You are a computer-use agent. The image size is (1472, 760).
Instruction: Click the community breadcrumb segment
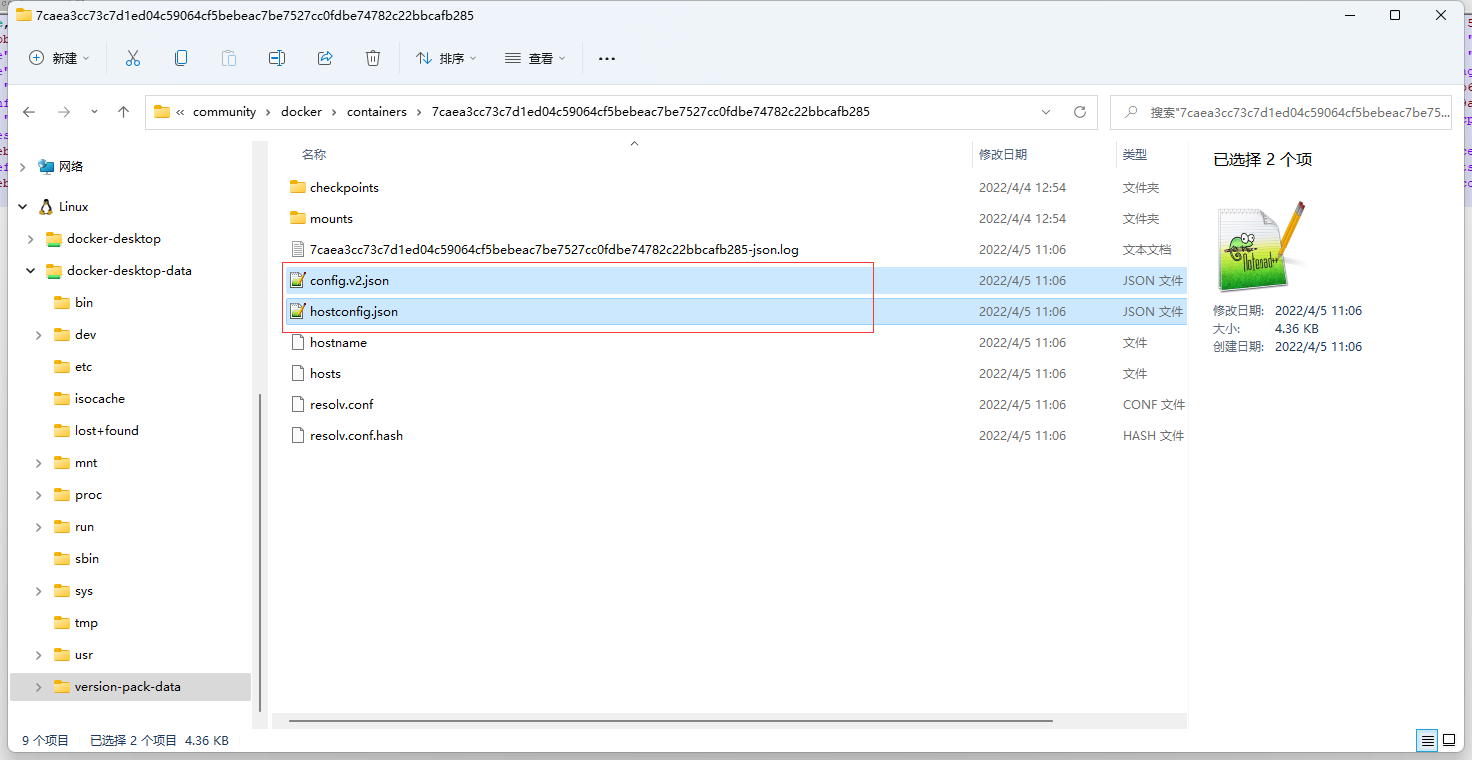[x=224, y=112]
